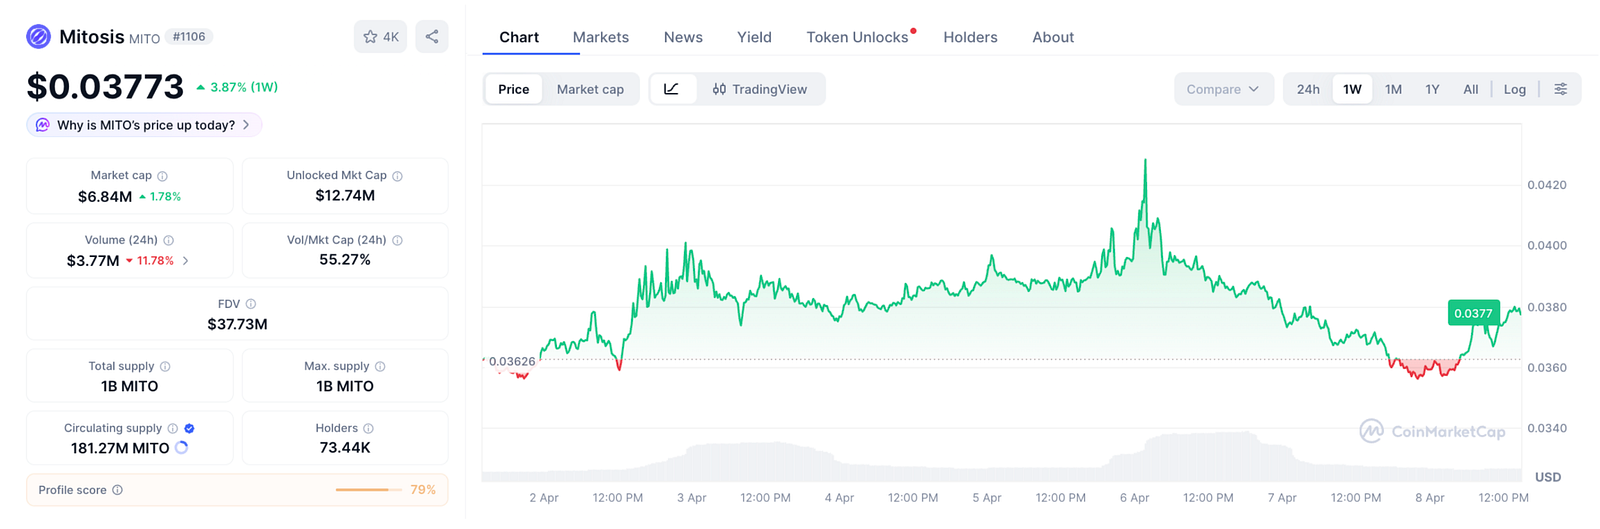Click the candlestick icon in TradingView button
Screen dimensions: 1600x529
tap(719, 89)
